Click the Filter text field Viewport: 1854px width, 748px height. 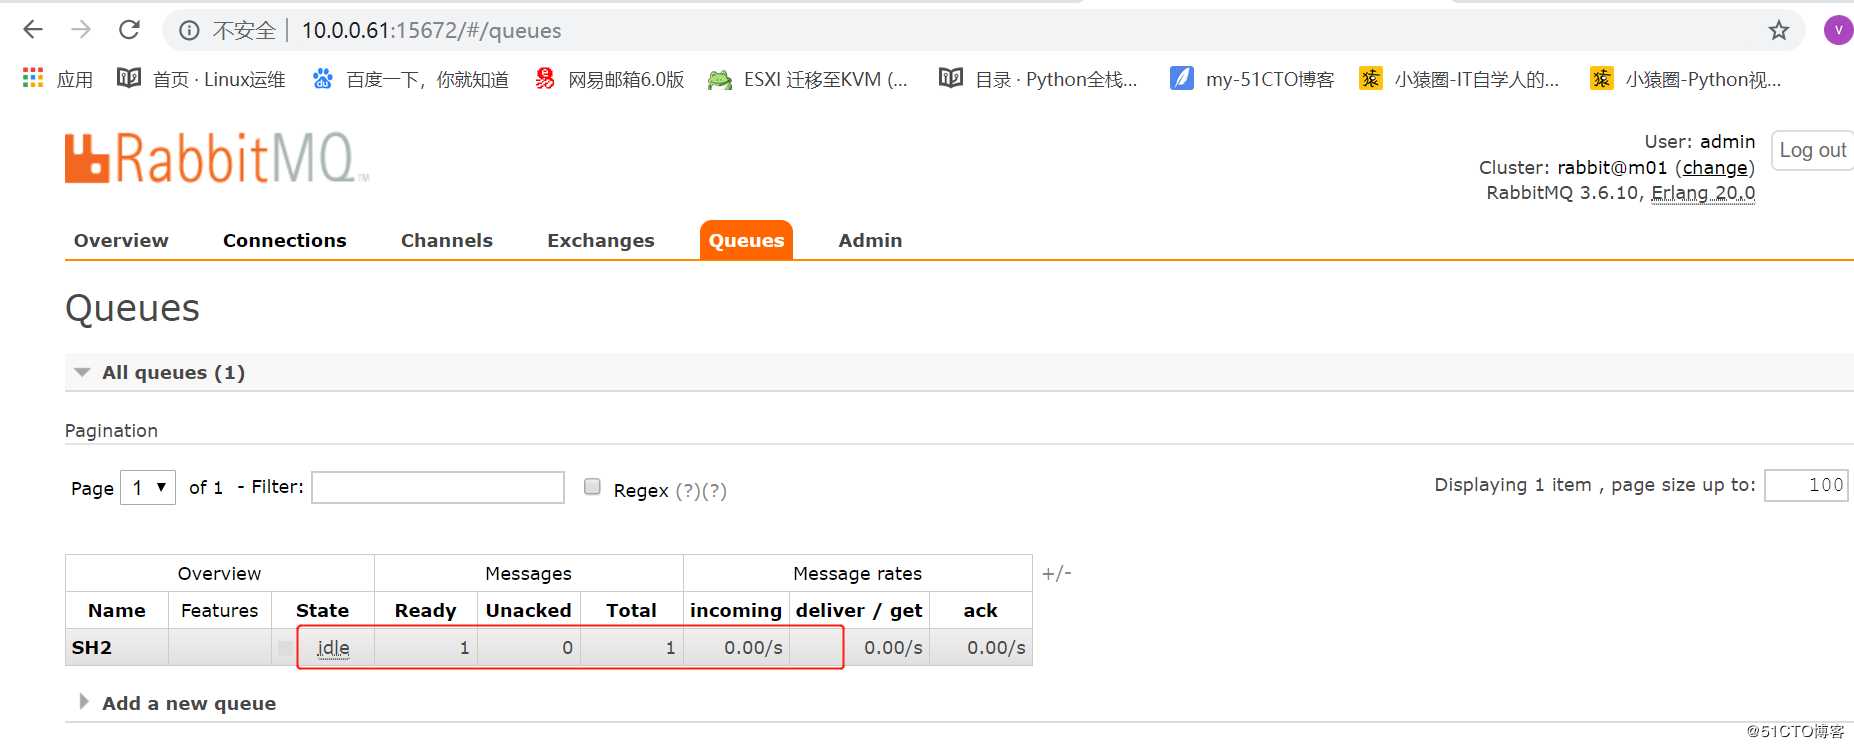(438, 487)
